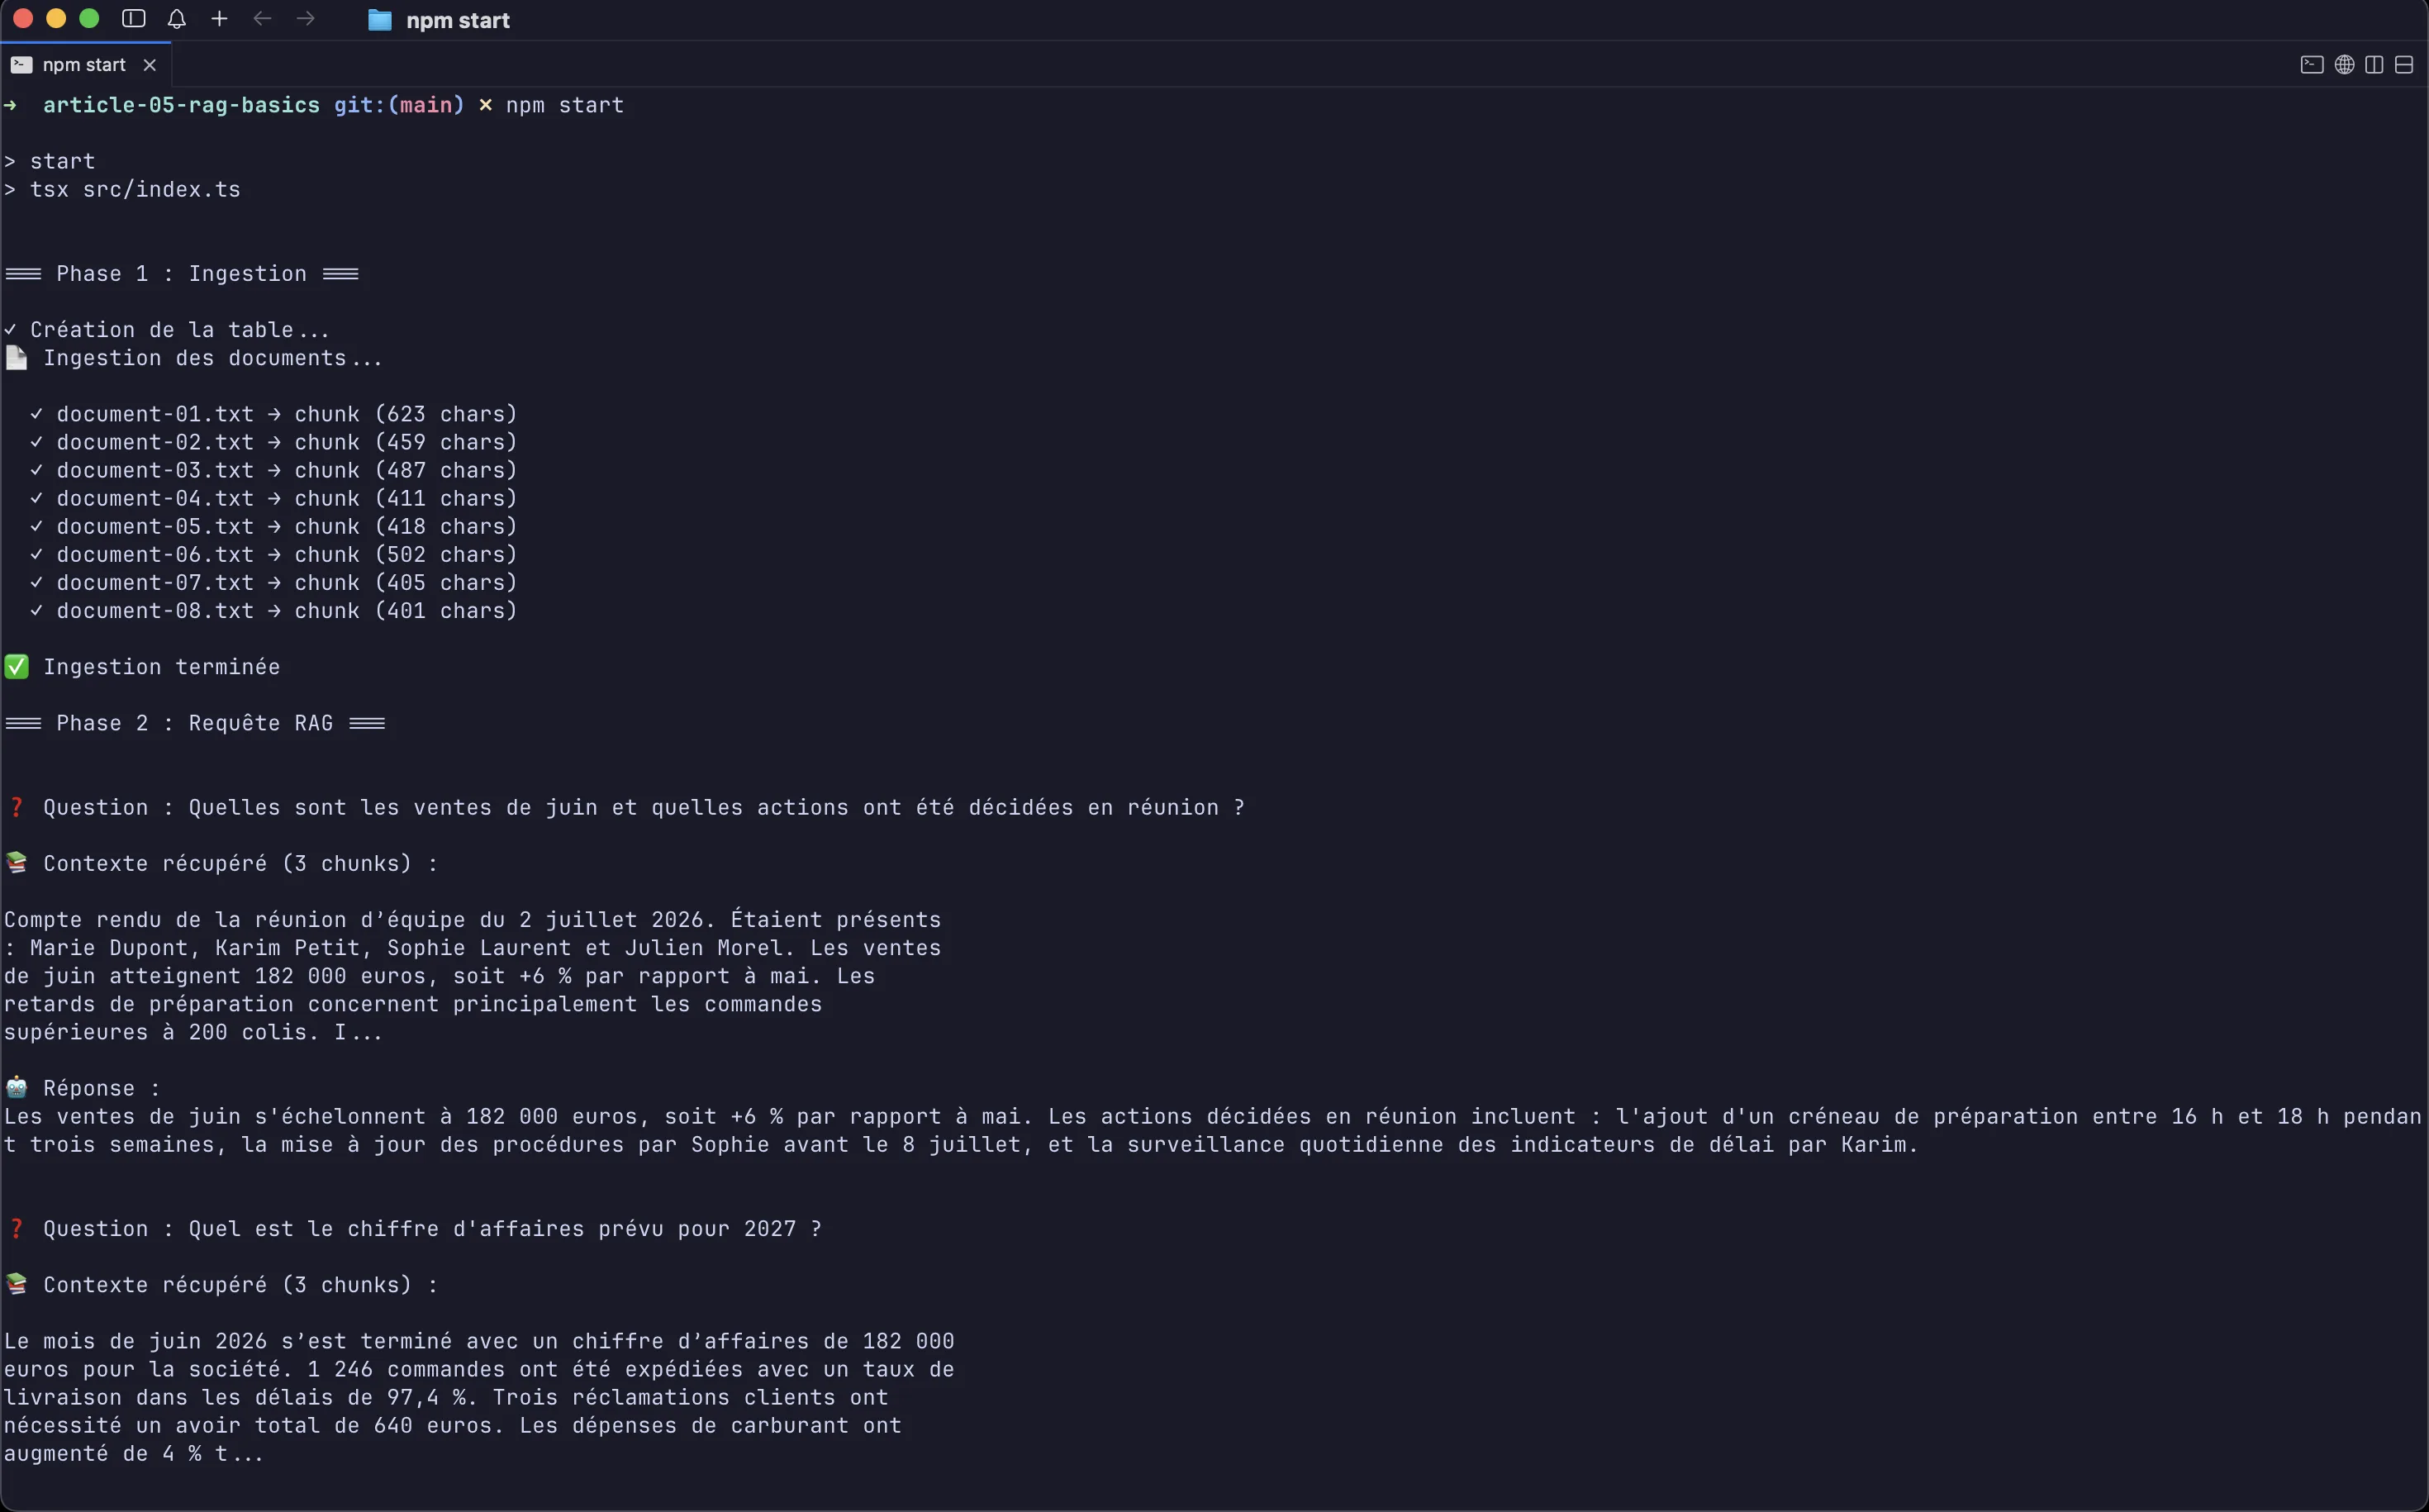Click the tsx src/index.ts line
2429x1512 pixels.
pyautogui.click(x=123, y=189)
